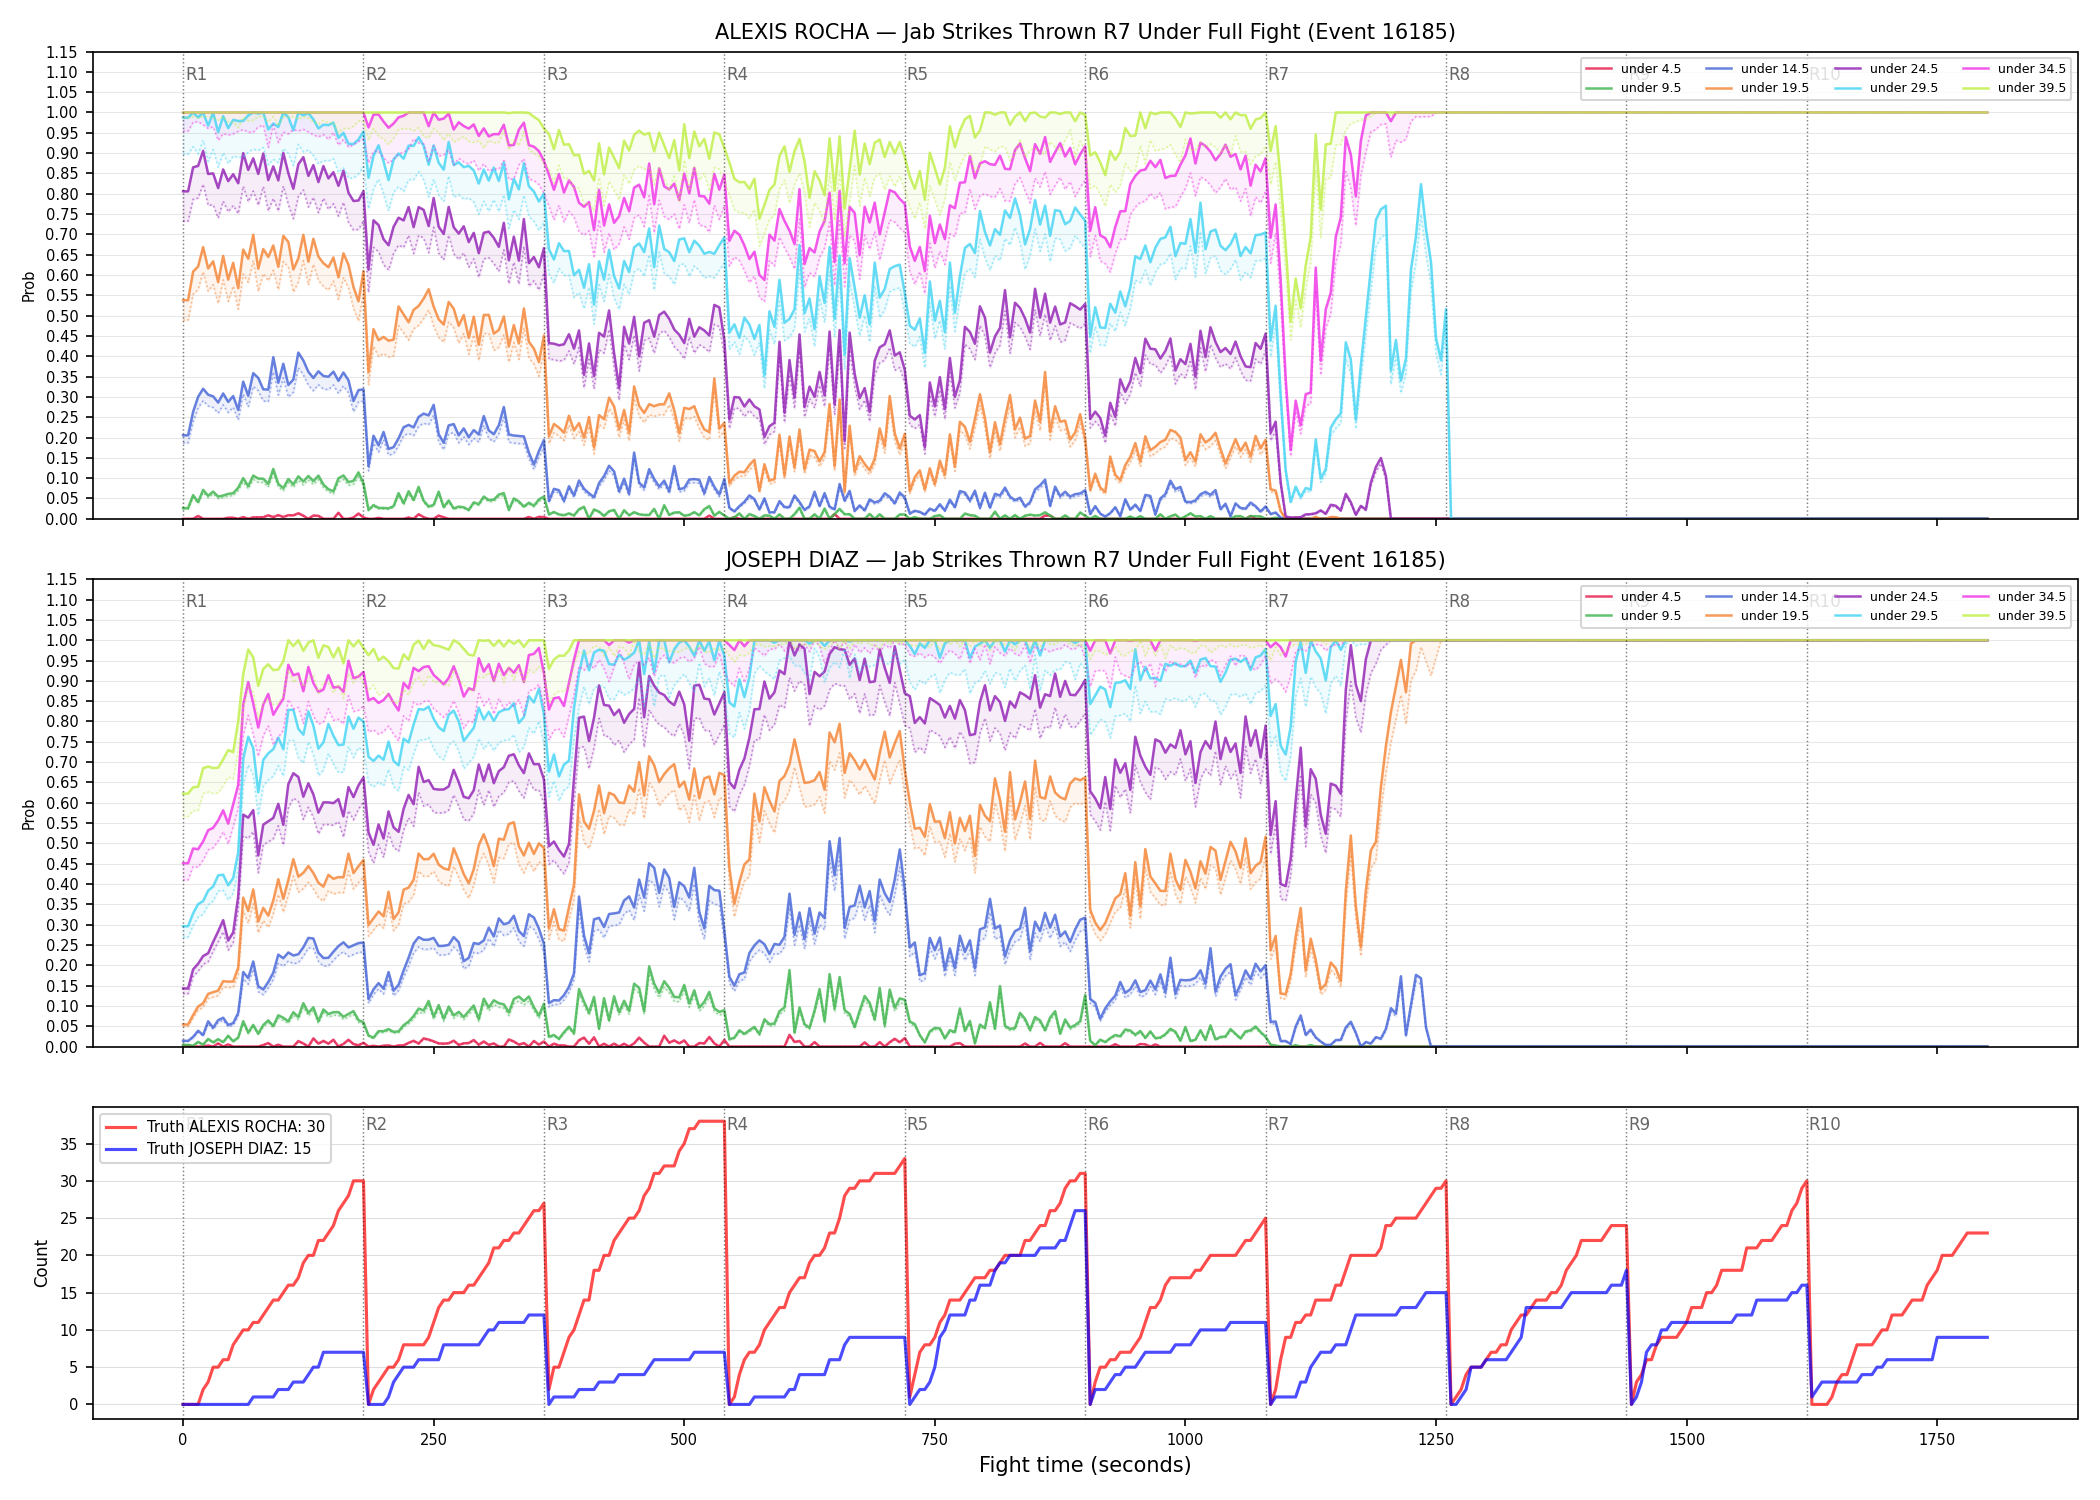The width and height of the screenshot is (2100, 1500).
Task: Click the 'Count' y-axis label
Action: (x=41, y=1263)
